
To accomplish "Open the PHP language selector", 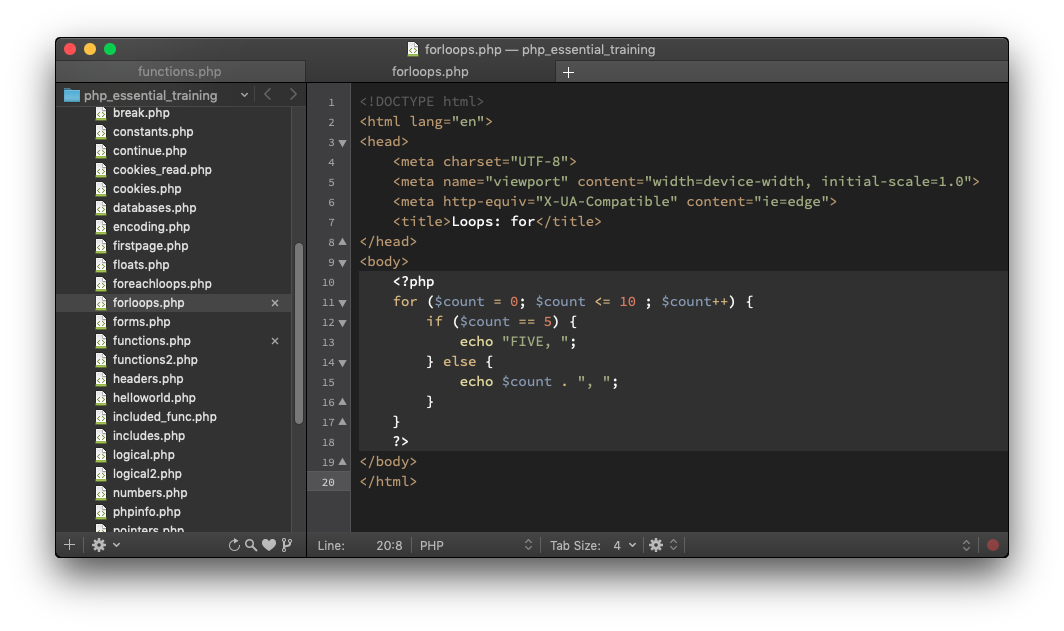I will point(476,545).
